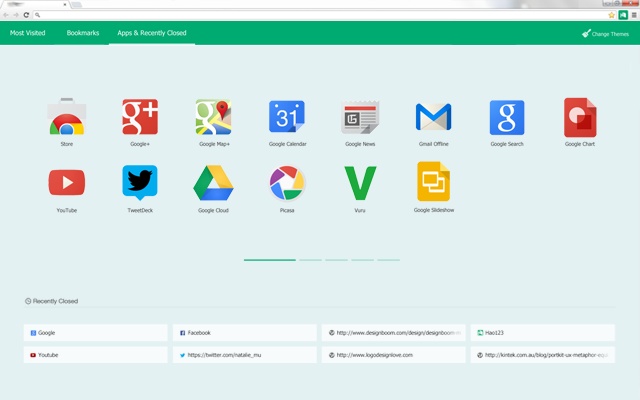Reopen the recently closed Youtube page
This screenshot has width=640, height=400.
click(96, 355)
